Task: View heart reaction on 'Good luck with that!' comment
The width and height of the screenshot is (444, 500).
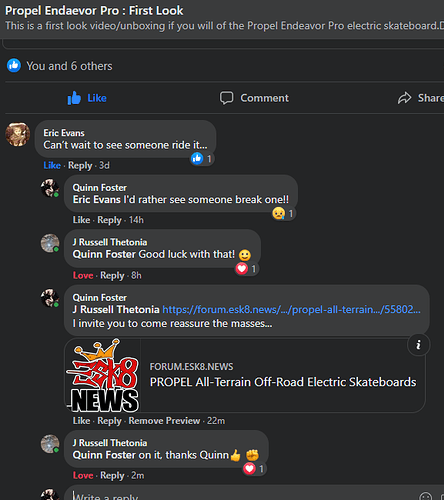Action: pyautogui.click(x=246, y=269)
